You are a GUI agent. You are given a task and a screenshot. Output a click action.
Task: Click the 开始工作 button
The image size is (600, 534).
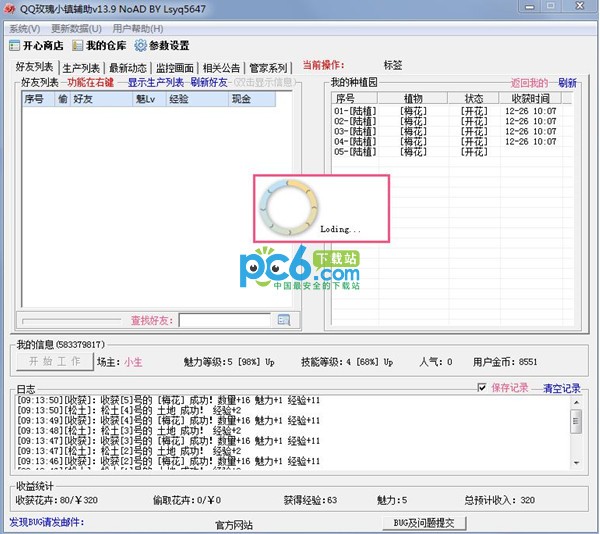(55, 361)
